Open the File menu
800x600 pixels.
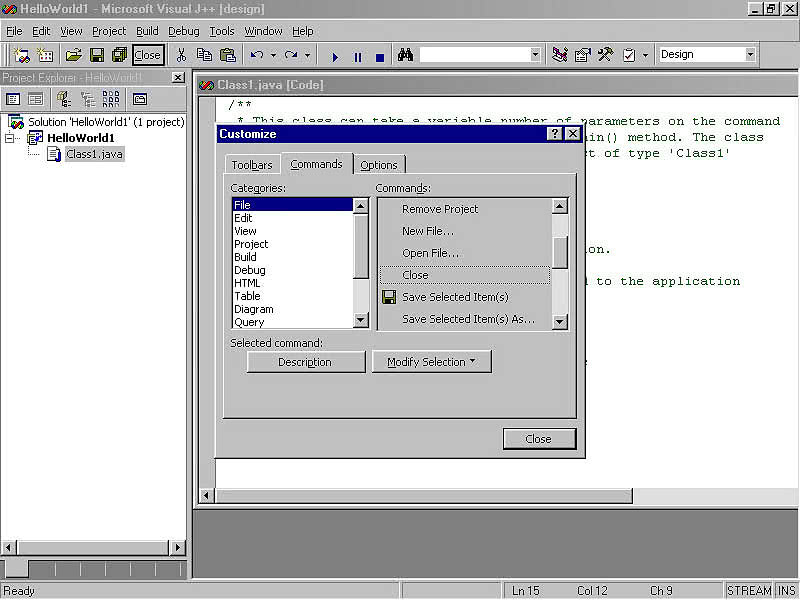click(14, 31)
